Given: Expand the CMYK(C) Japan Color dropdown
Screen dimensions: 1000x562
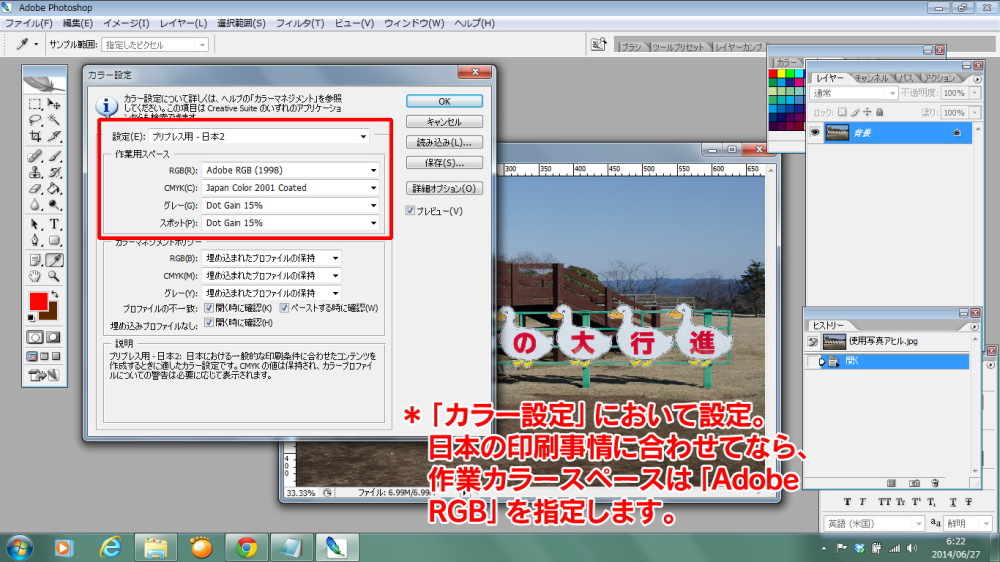Looking at the screenshot, I should pos(291,188).
